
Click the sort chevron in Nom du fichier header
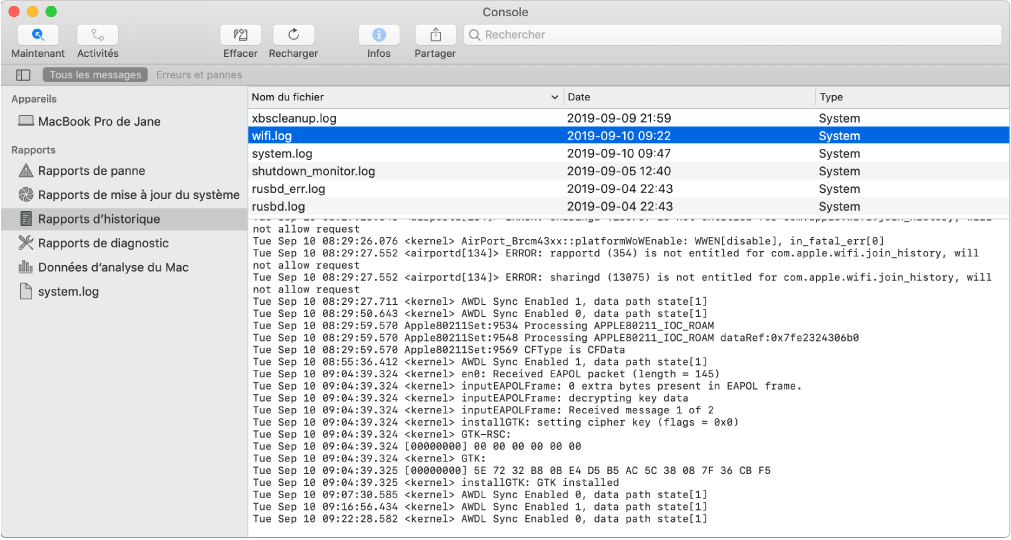point(555,98)
